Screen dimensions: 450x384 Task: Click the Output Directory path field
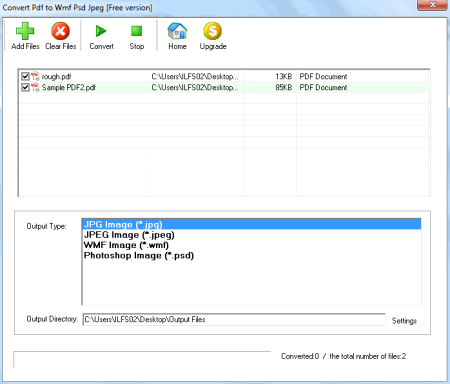coord(234,319)
